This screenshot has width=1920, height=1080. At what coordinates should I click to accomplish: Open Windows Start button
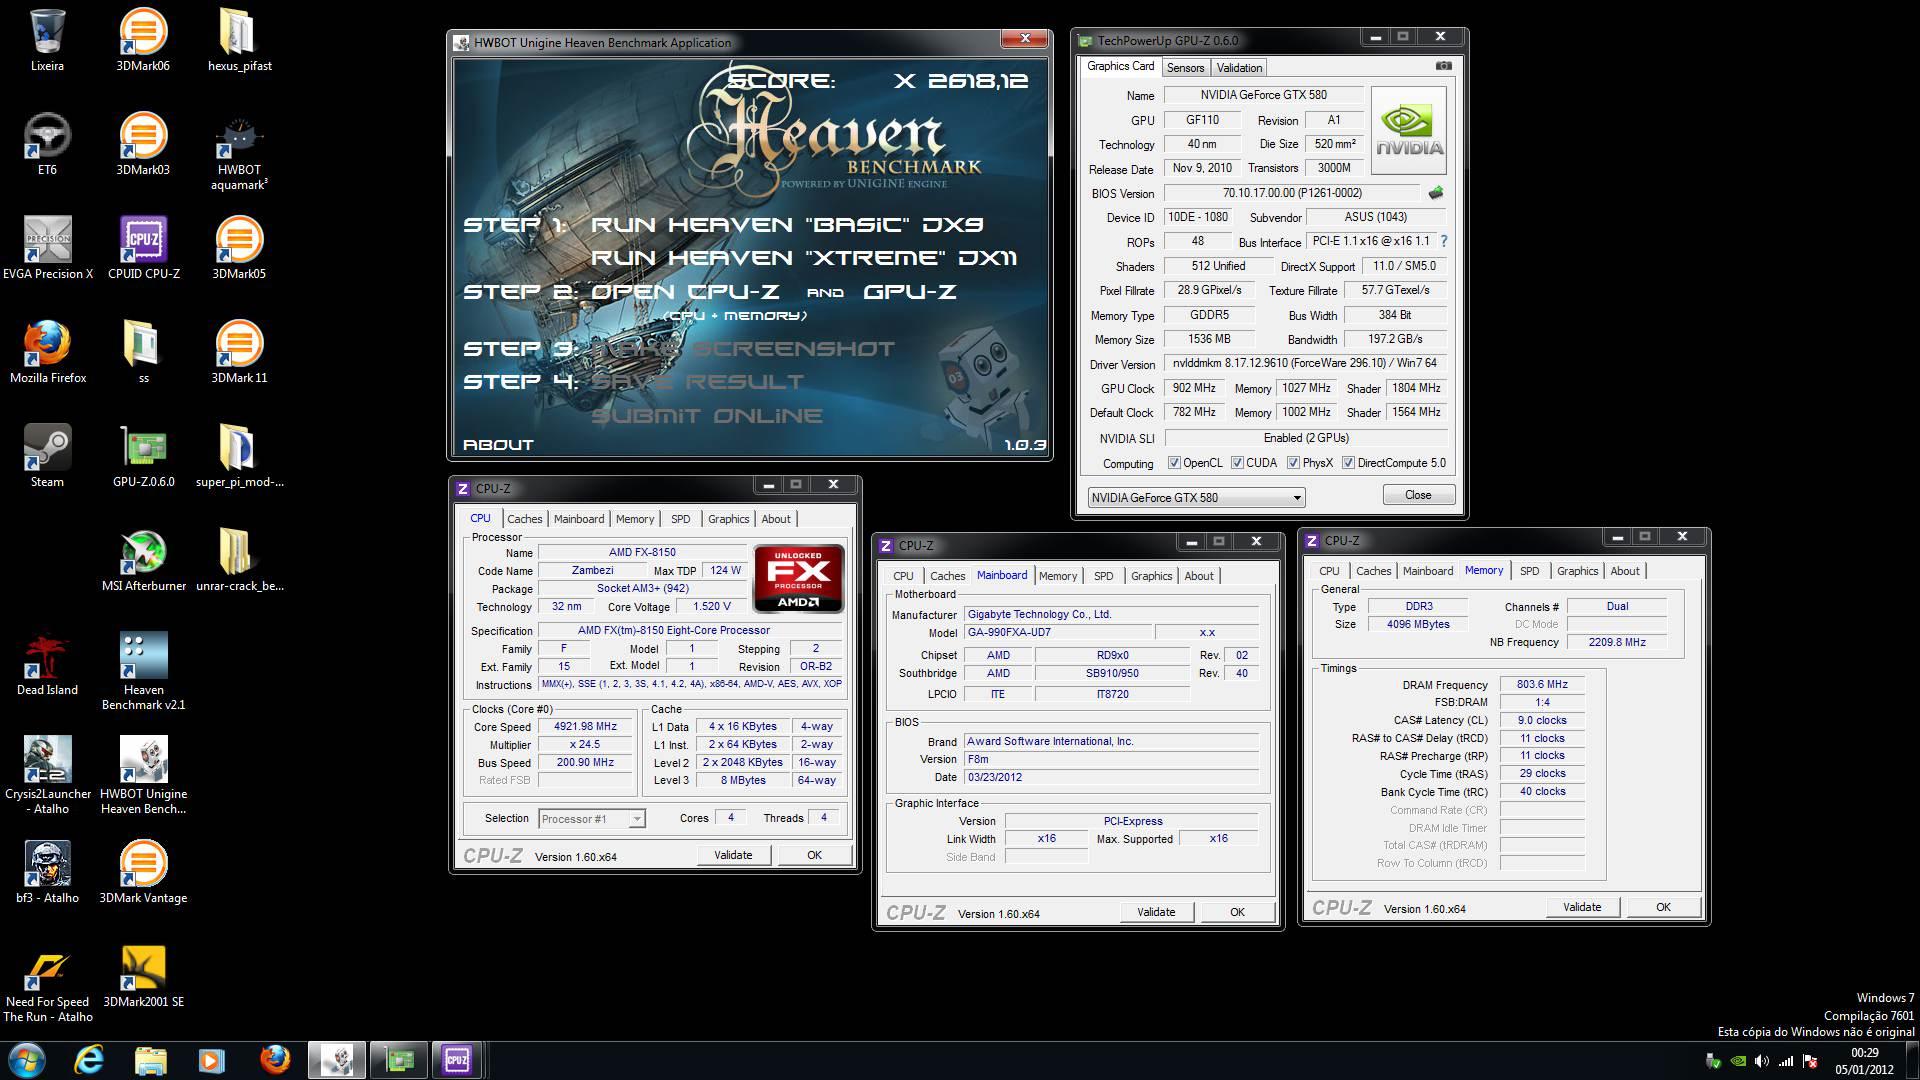(26, 1059)
